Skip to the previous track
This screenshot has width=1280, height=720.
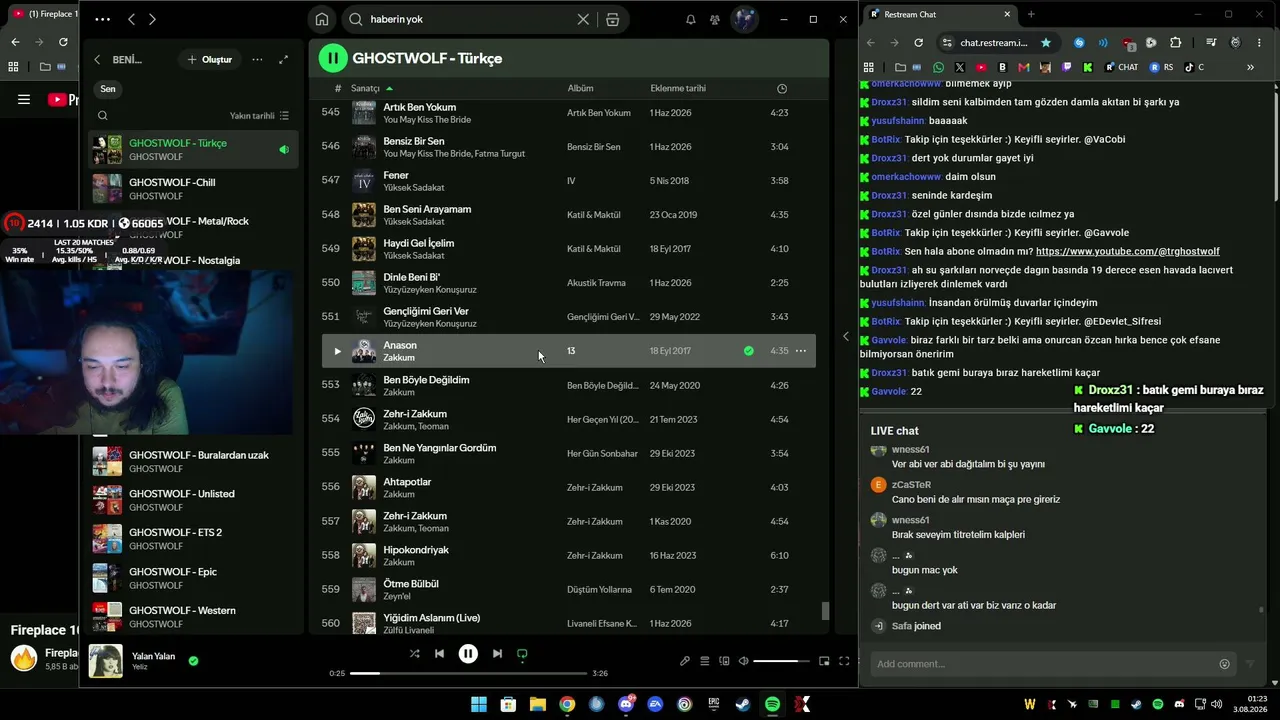[439, 654]
